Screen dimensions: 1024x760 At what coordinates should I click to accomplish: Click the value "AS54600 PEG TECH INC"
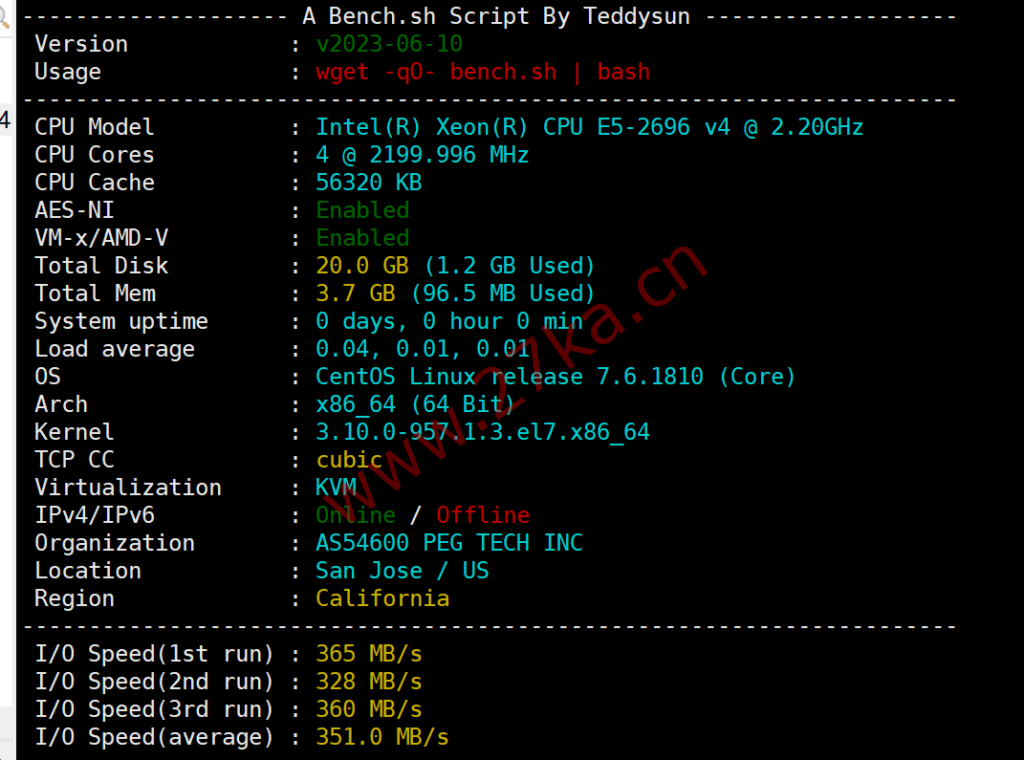coord(449,543)
